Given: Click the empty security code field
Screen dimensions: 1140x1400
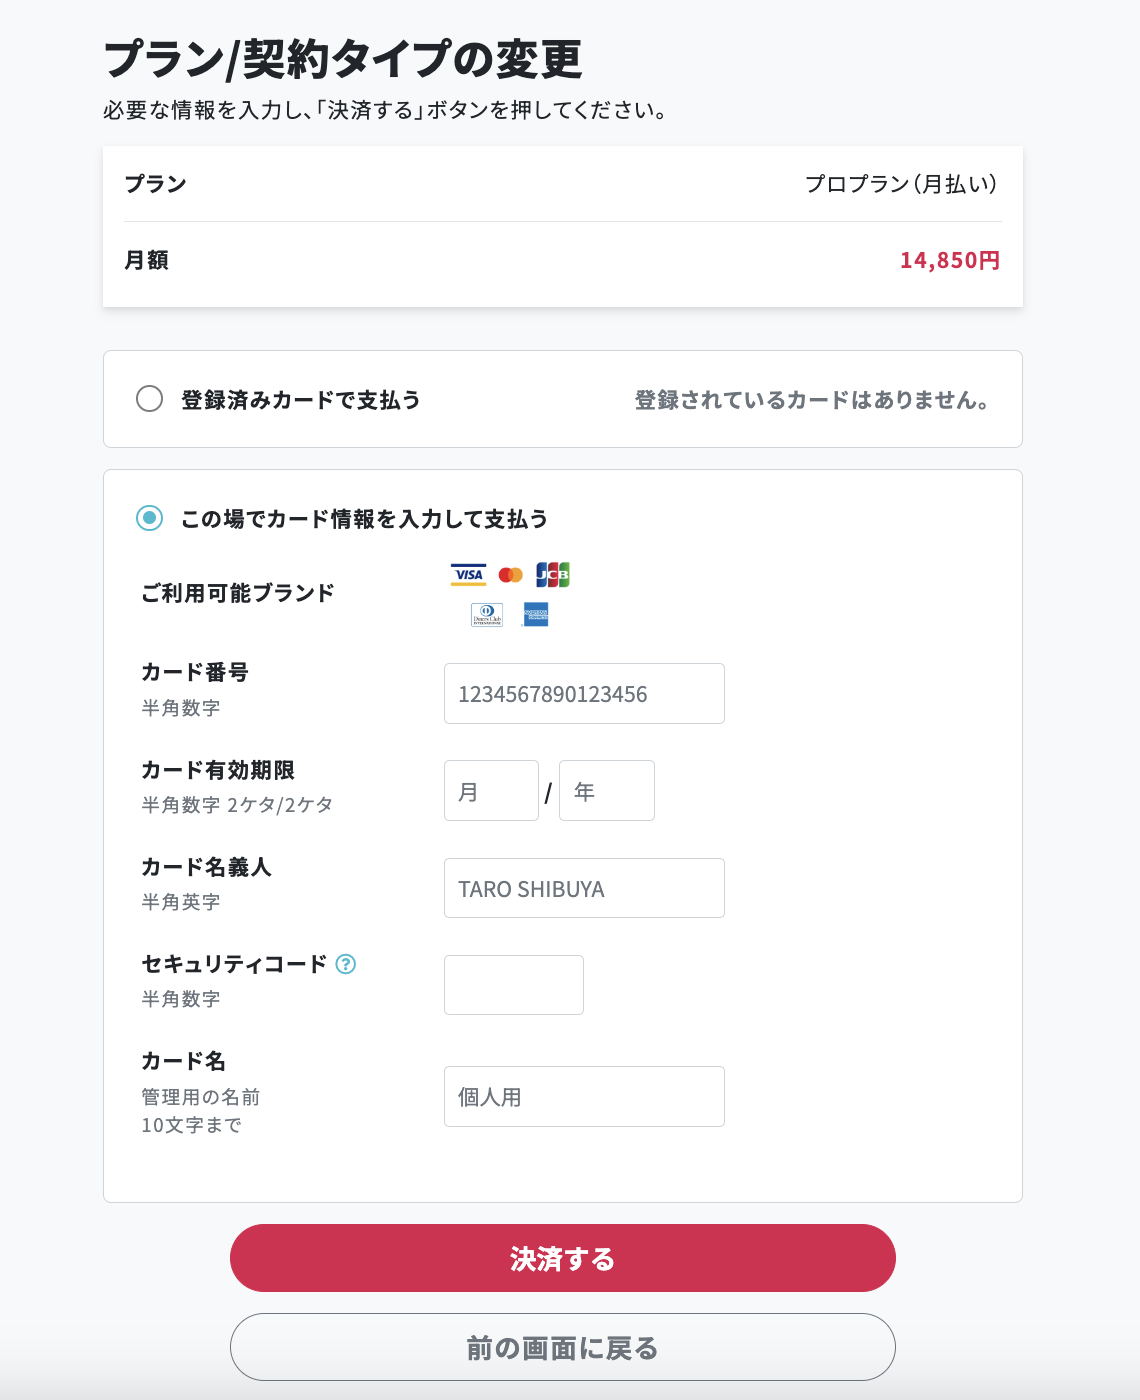Looking at the screenshot, I should (x=513, y=985).
